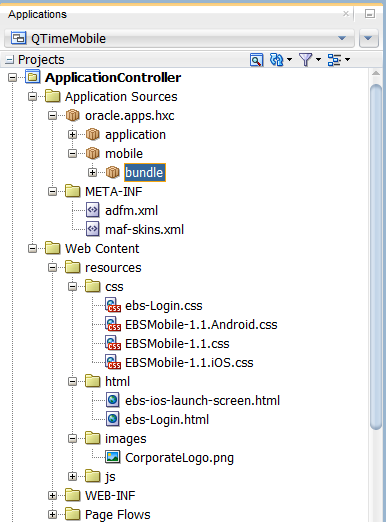Select EBSMobile-1.1.Android.css file name

pos(201,325)
